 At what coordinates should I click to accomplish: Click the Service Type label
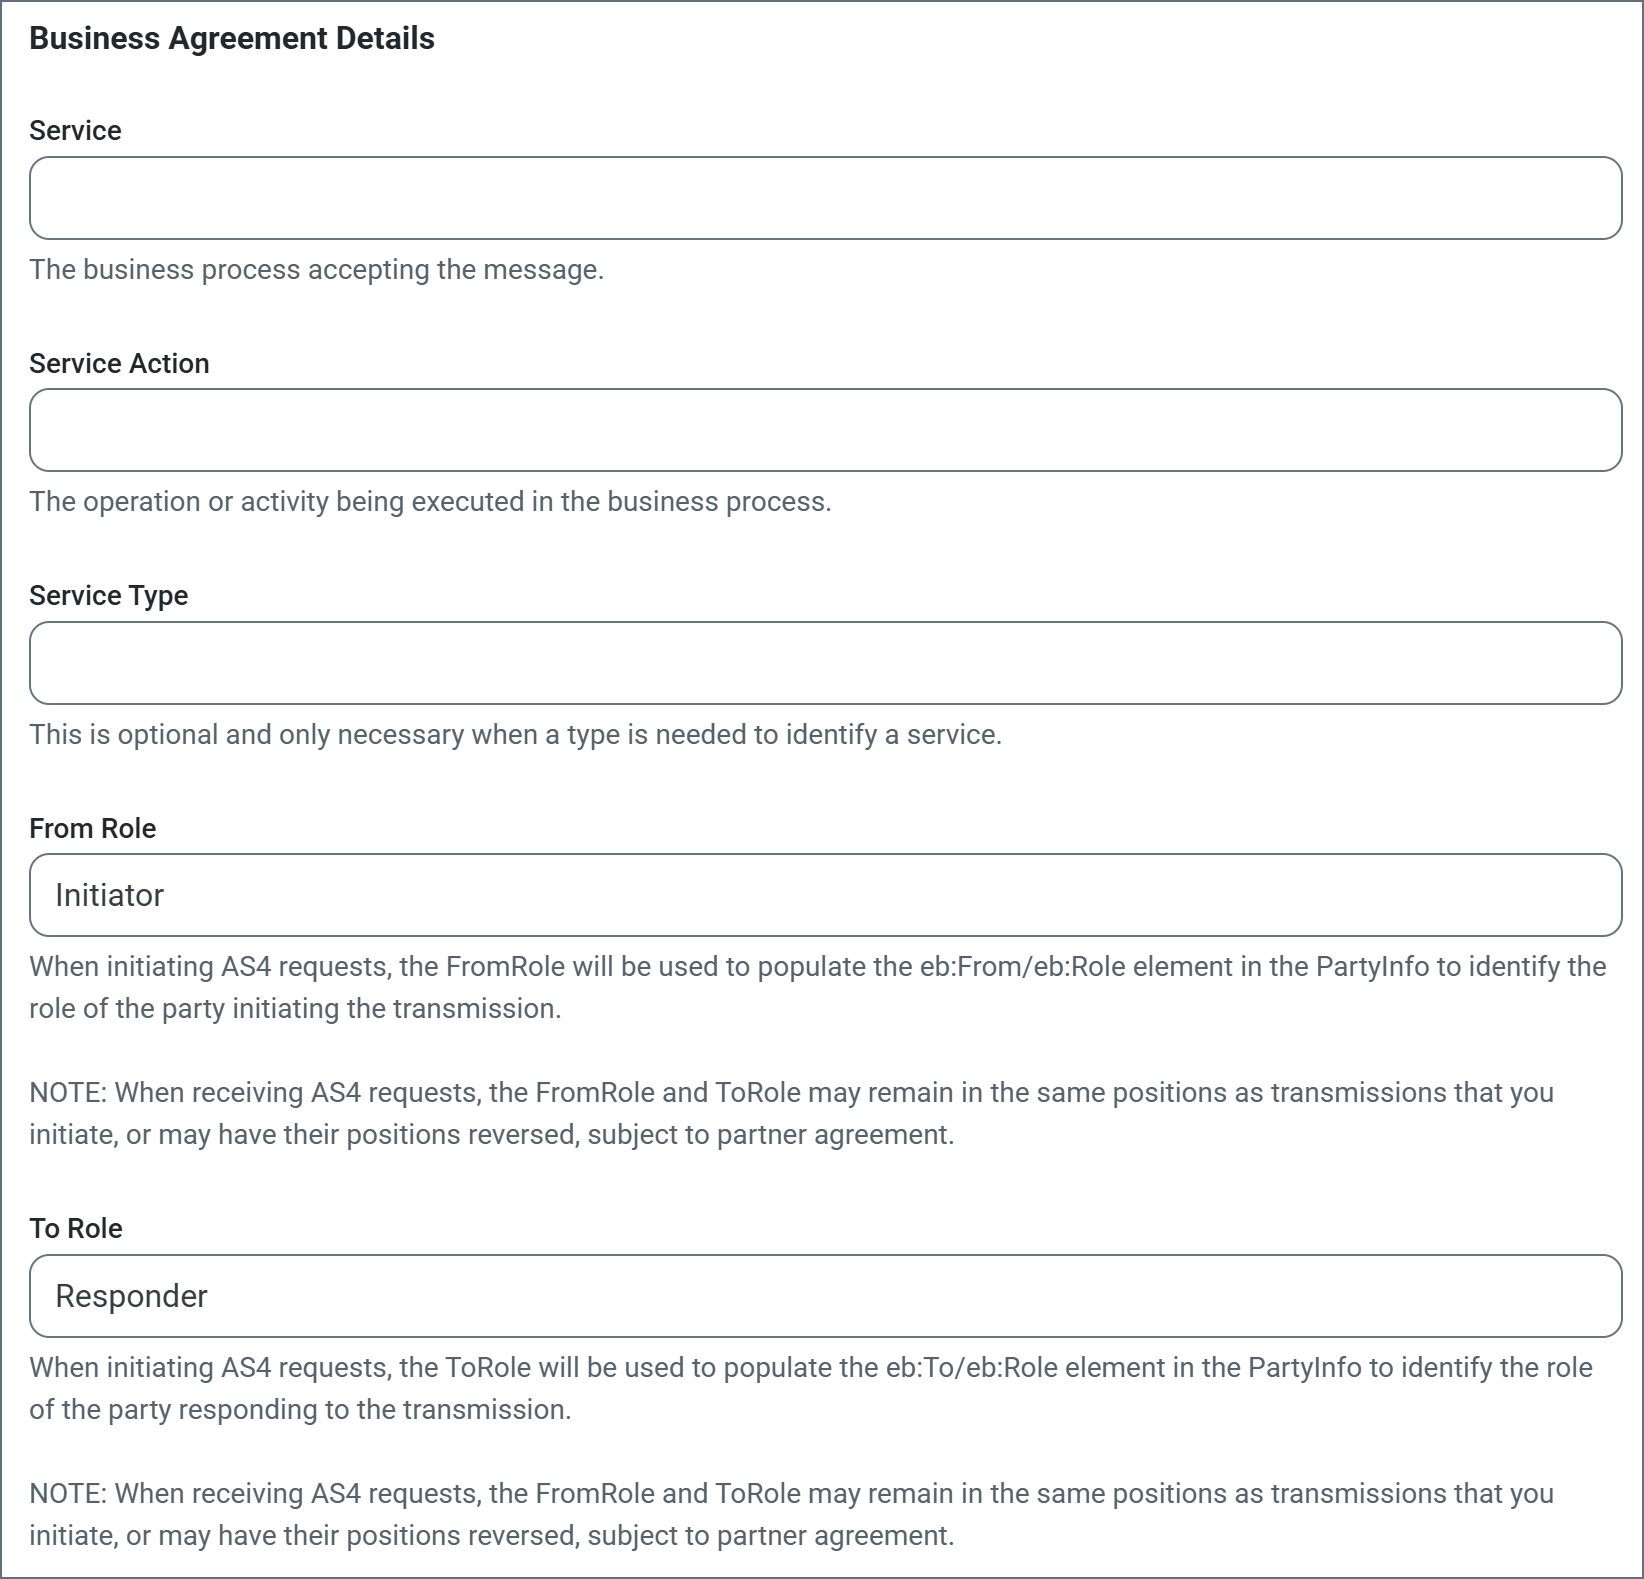(x=108, y=596)
